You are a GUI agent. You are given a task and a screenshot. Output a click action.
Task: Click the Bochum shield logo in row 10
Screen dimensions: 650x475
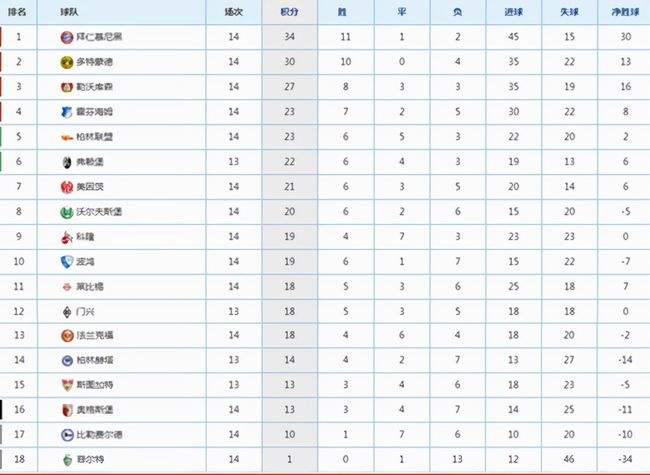(67, 262)
